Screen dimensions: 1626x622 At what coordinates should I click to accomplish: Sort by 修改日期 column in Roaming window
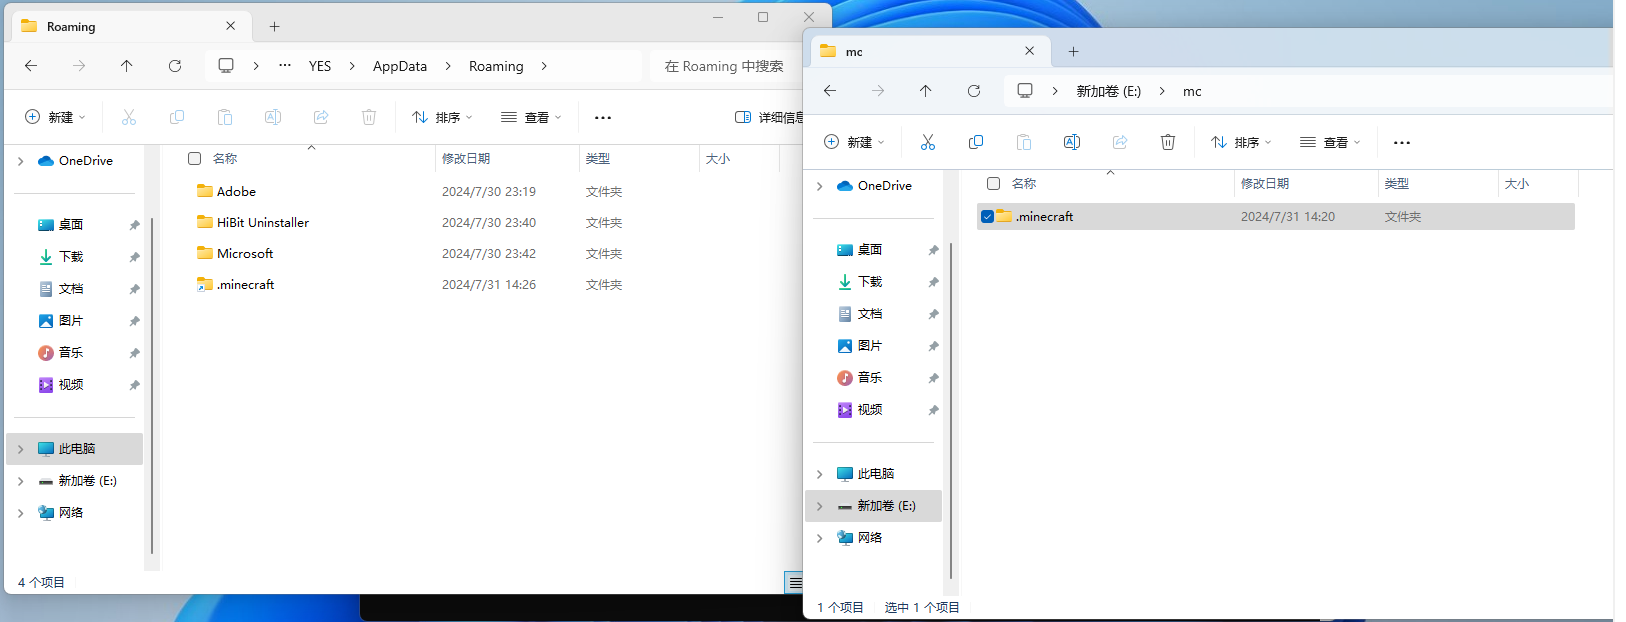[507, 158]
